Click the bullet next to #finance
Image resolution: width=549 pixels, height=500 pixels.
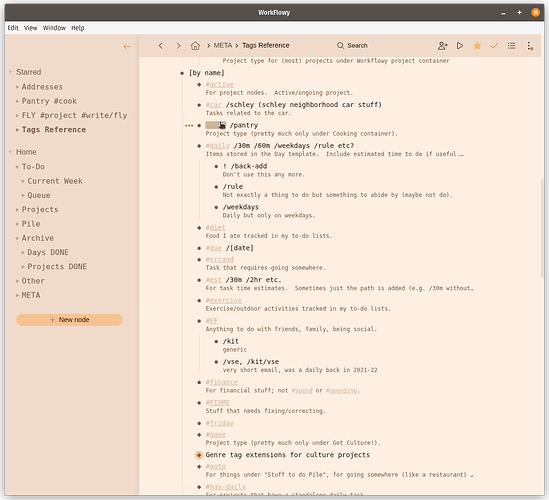[x=199, y=382]
